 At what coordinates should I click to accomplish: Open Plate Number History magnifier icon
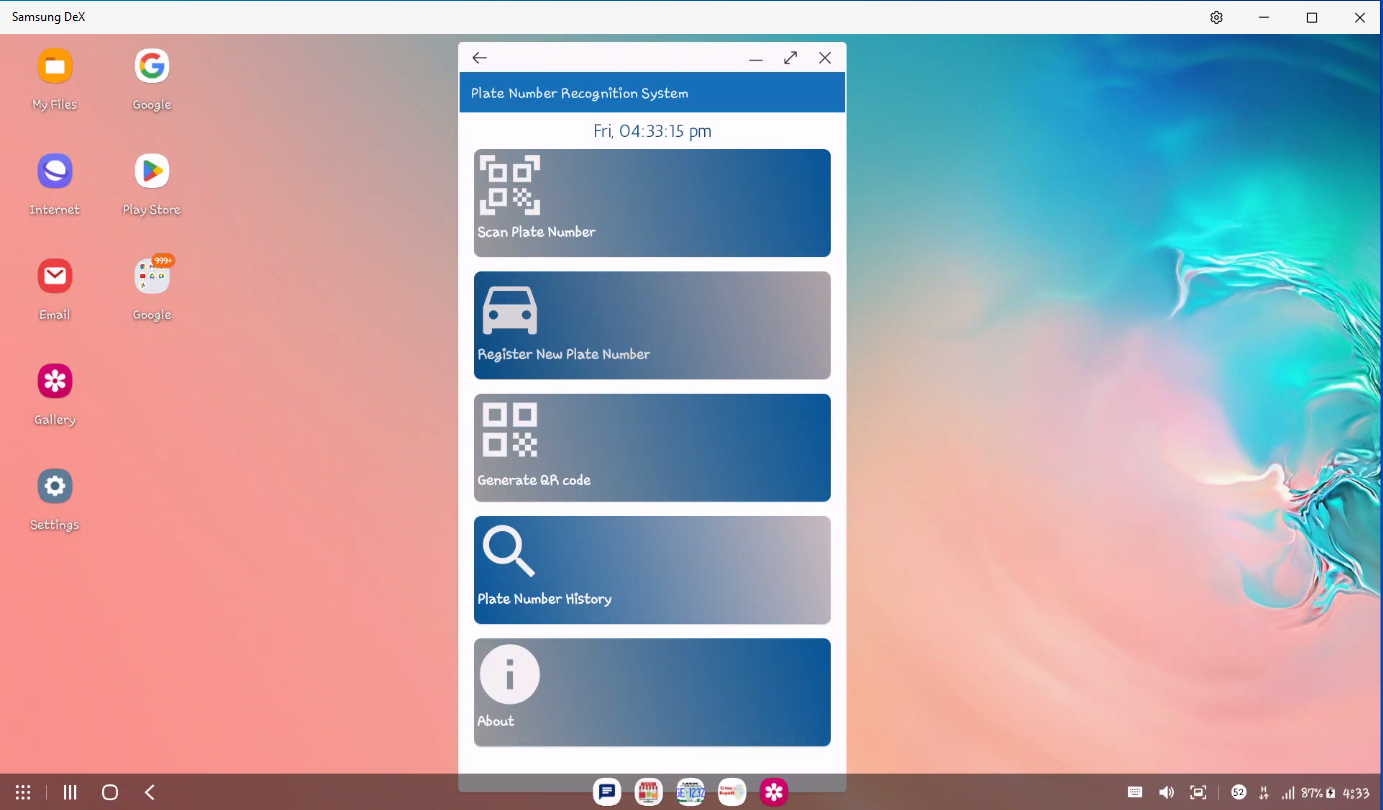pos(509,552)
